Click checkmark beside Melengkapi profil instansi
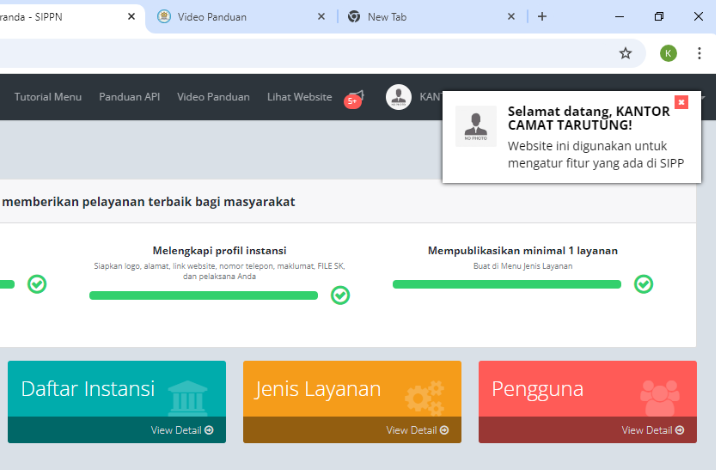The width and height of the screenshot is (716, 470). (340, 295)
